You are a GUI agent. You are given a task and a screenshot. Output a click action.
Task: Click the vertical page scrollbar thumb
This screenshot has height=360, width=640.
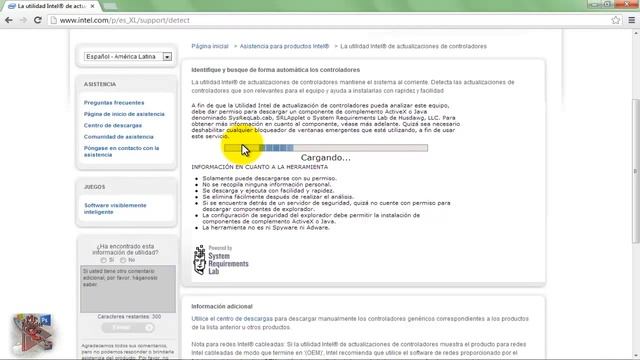(x=636, y=171)
